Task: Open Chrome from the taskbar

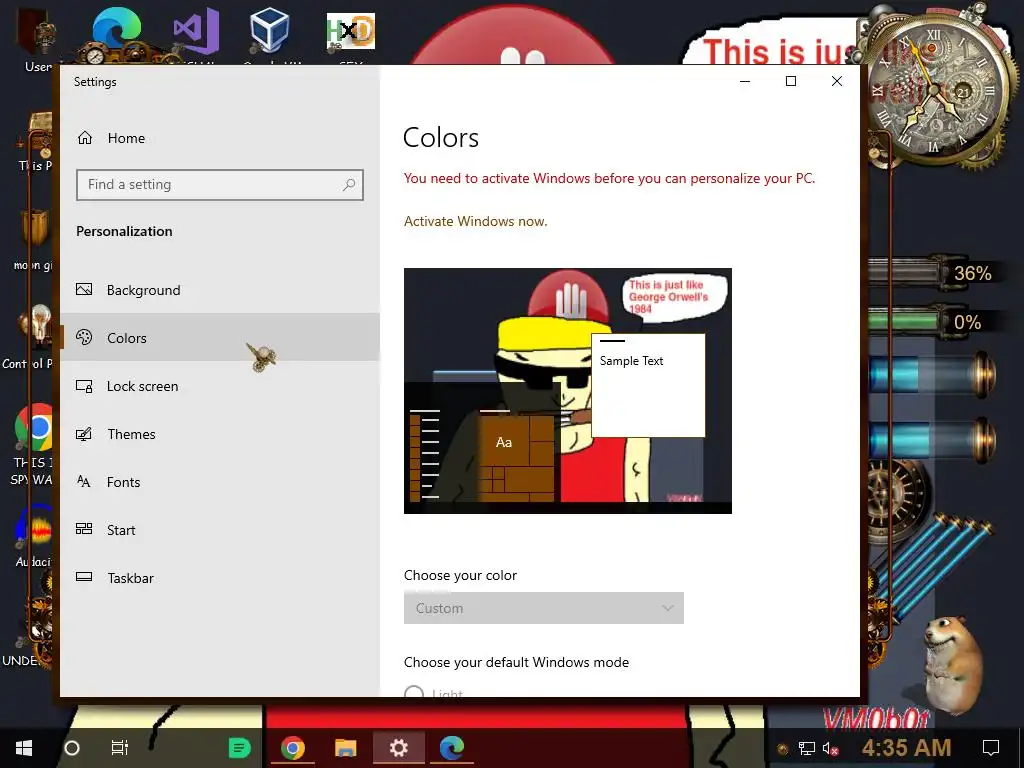Action: (293, 748)
